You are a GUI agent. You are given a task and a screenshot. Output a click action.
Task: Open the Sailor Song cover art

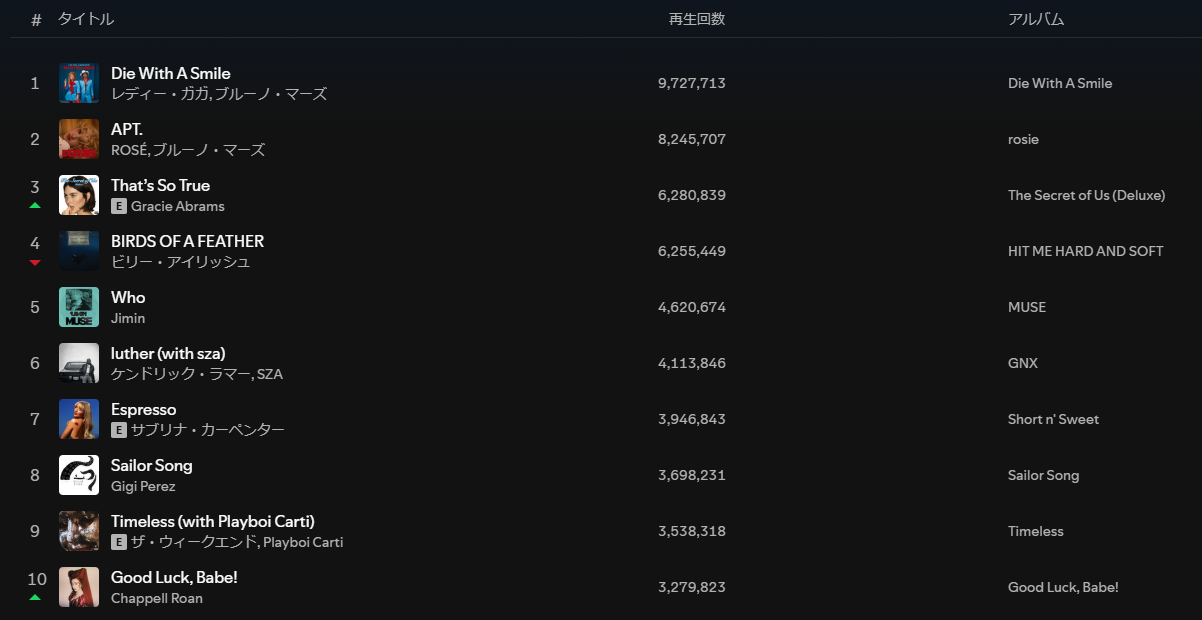(79, 475)
